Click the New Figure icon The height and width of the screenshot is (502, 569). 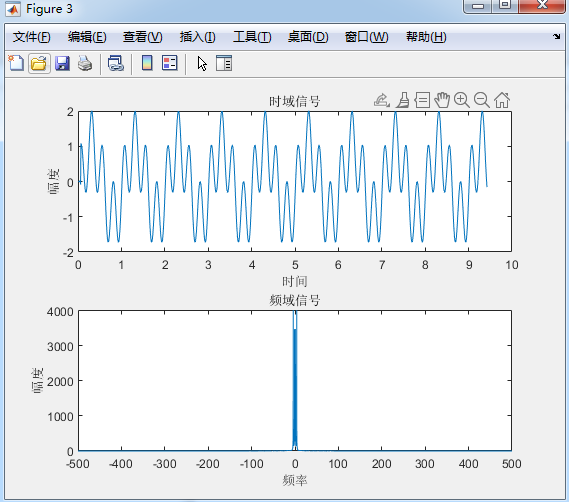click(x=16, y=64)
